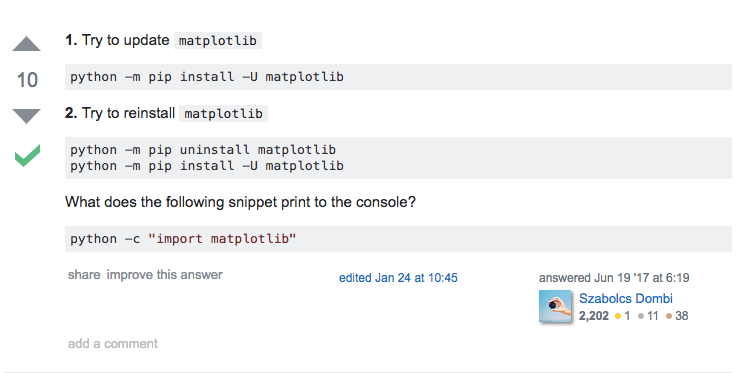740x373 pixels.
Task: Click the green accepted answer checkmark
Action: [x=27, y=155]
